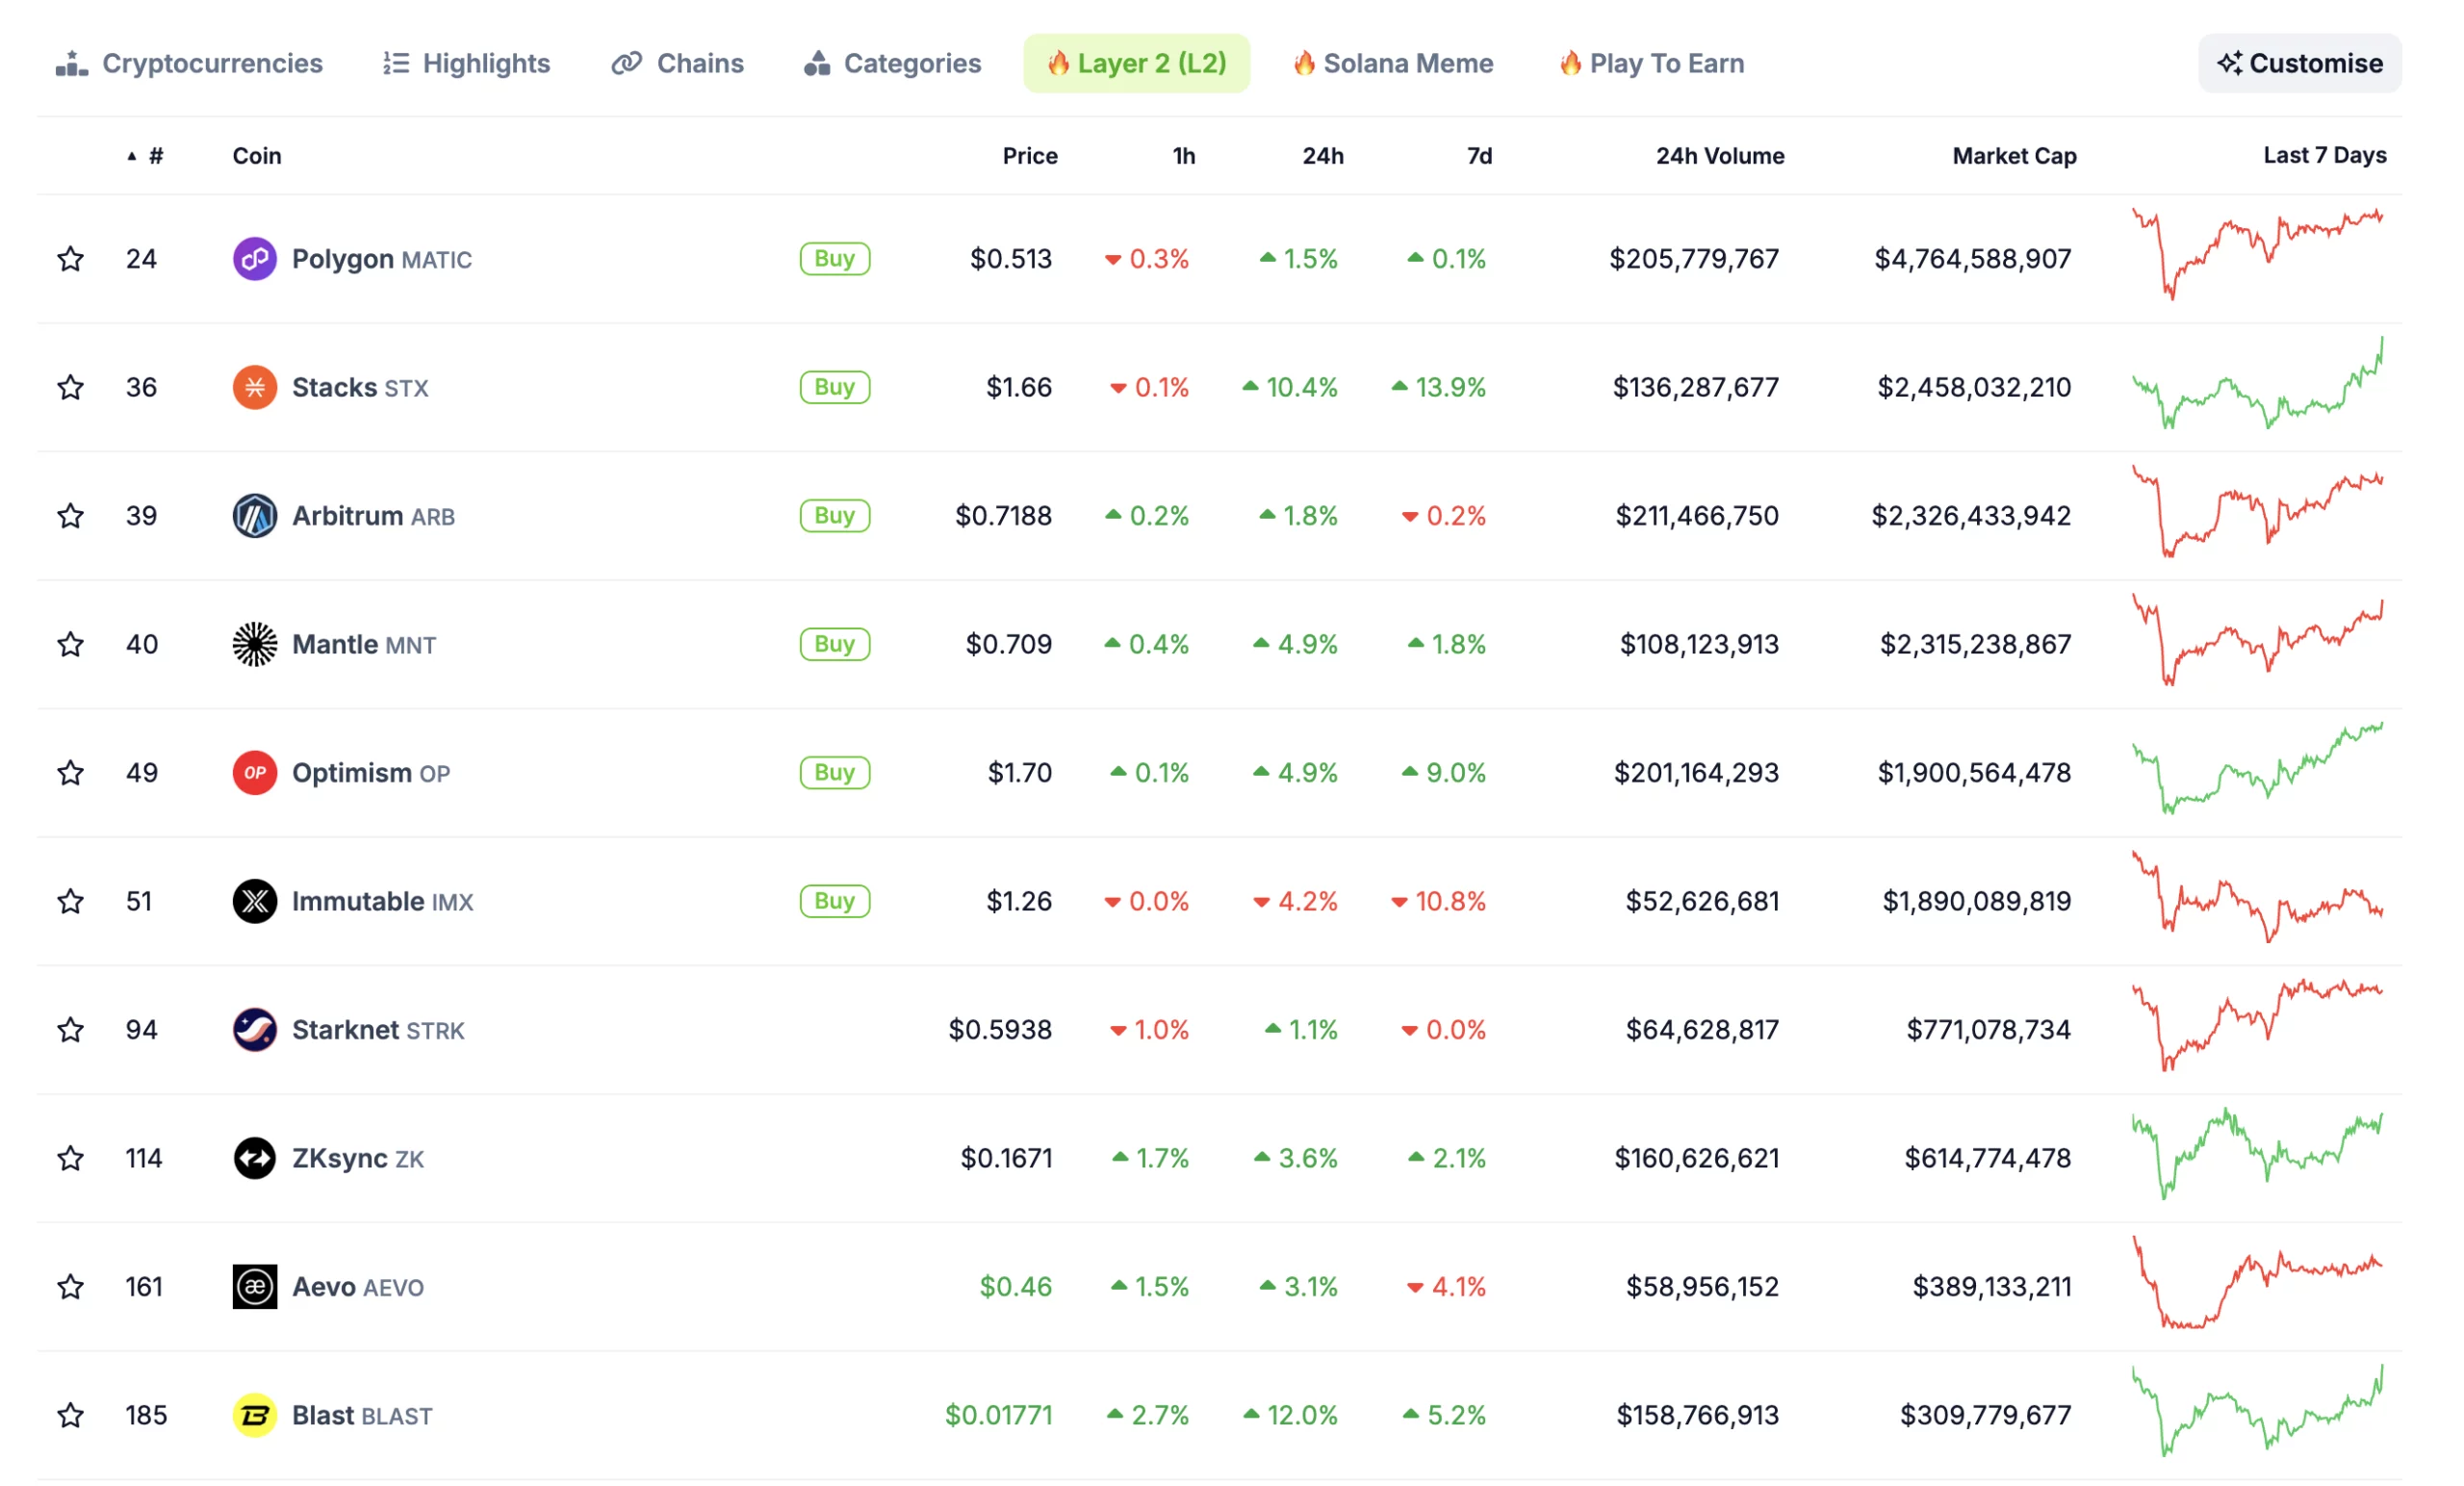Click Blast price $0.01771
This screenshot has height=1486, width=2464.
click(x=999, y=1415)
